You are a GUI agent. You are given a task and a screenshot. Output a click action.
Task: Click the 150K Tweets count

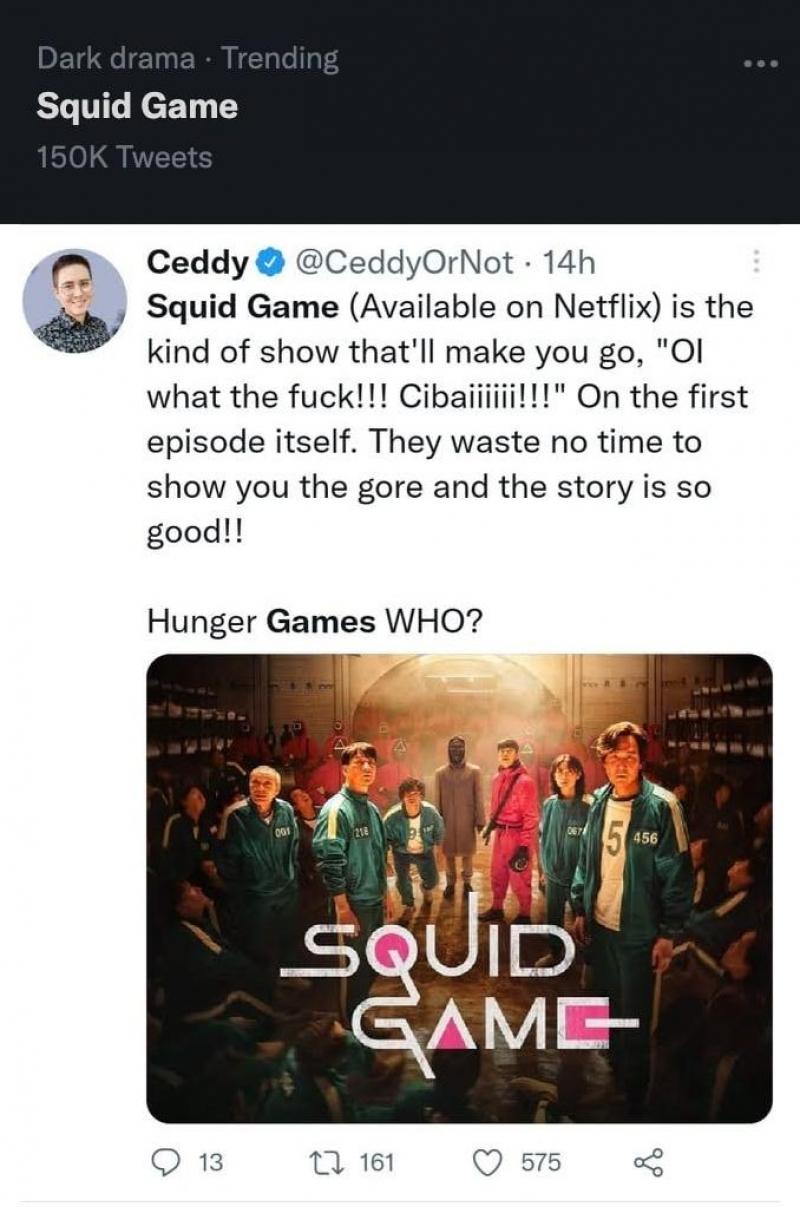coord(124,157)
